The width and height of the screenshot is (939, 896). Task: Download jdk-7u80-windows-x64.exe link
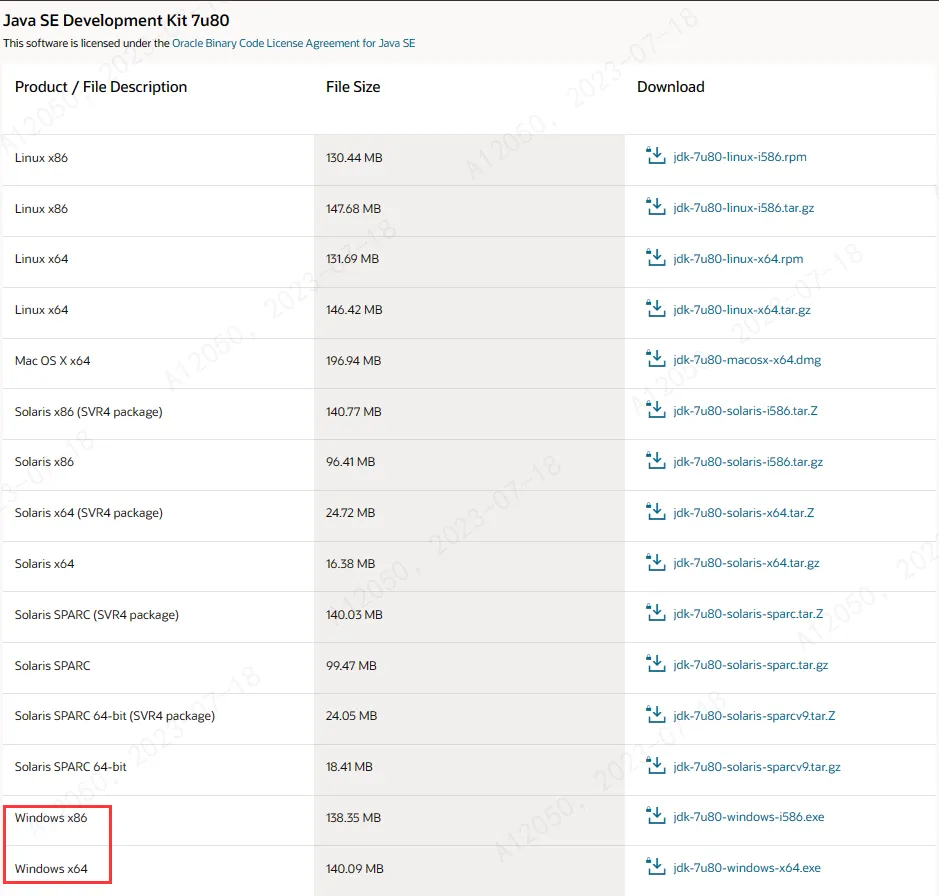[747, 868]
